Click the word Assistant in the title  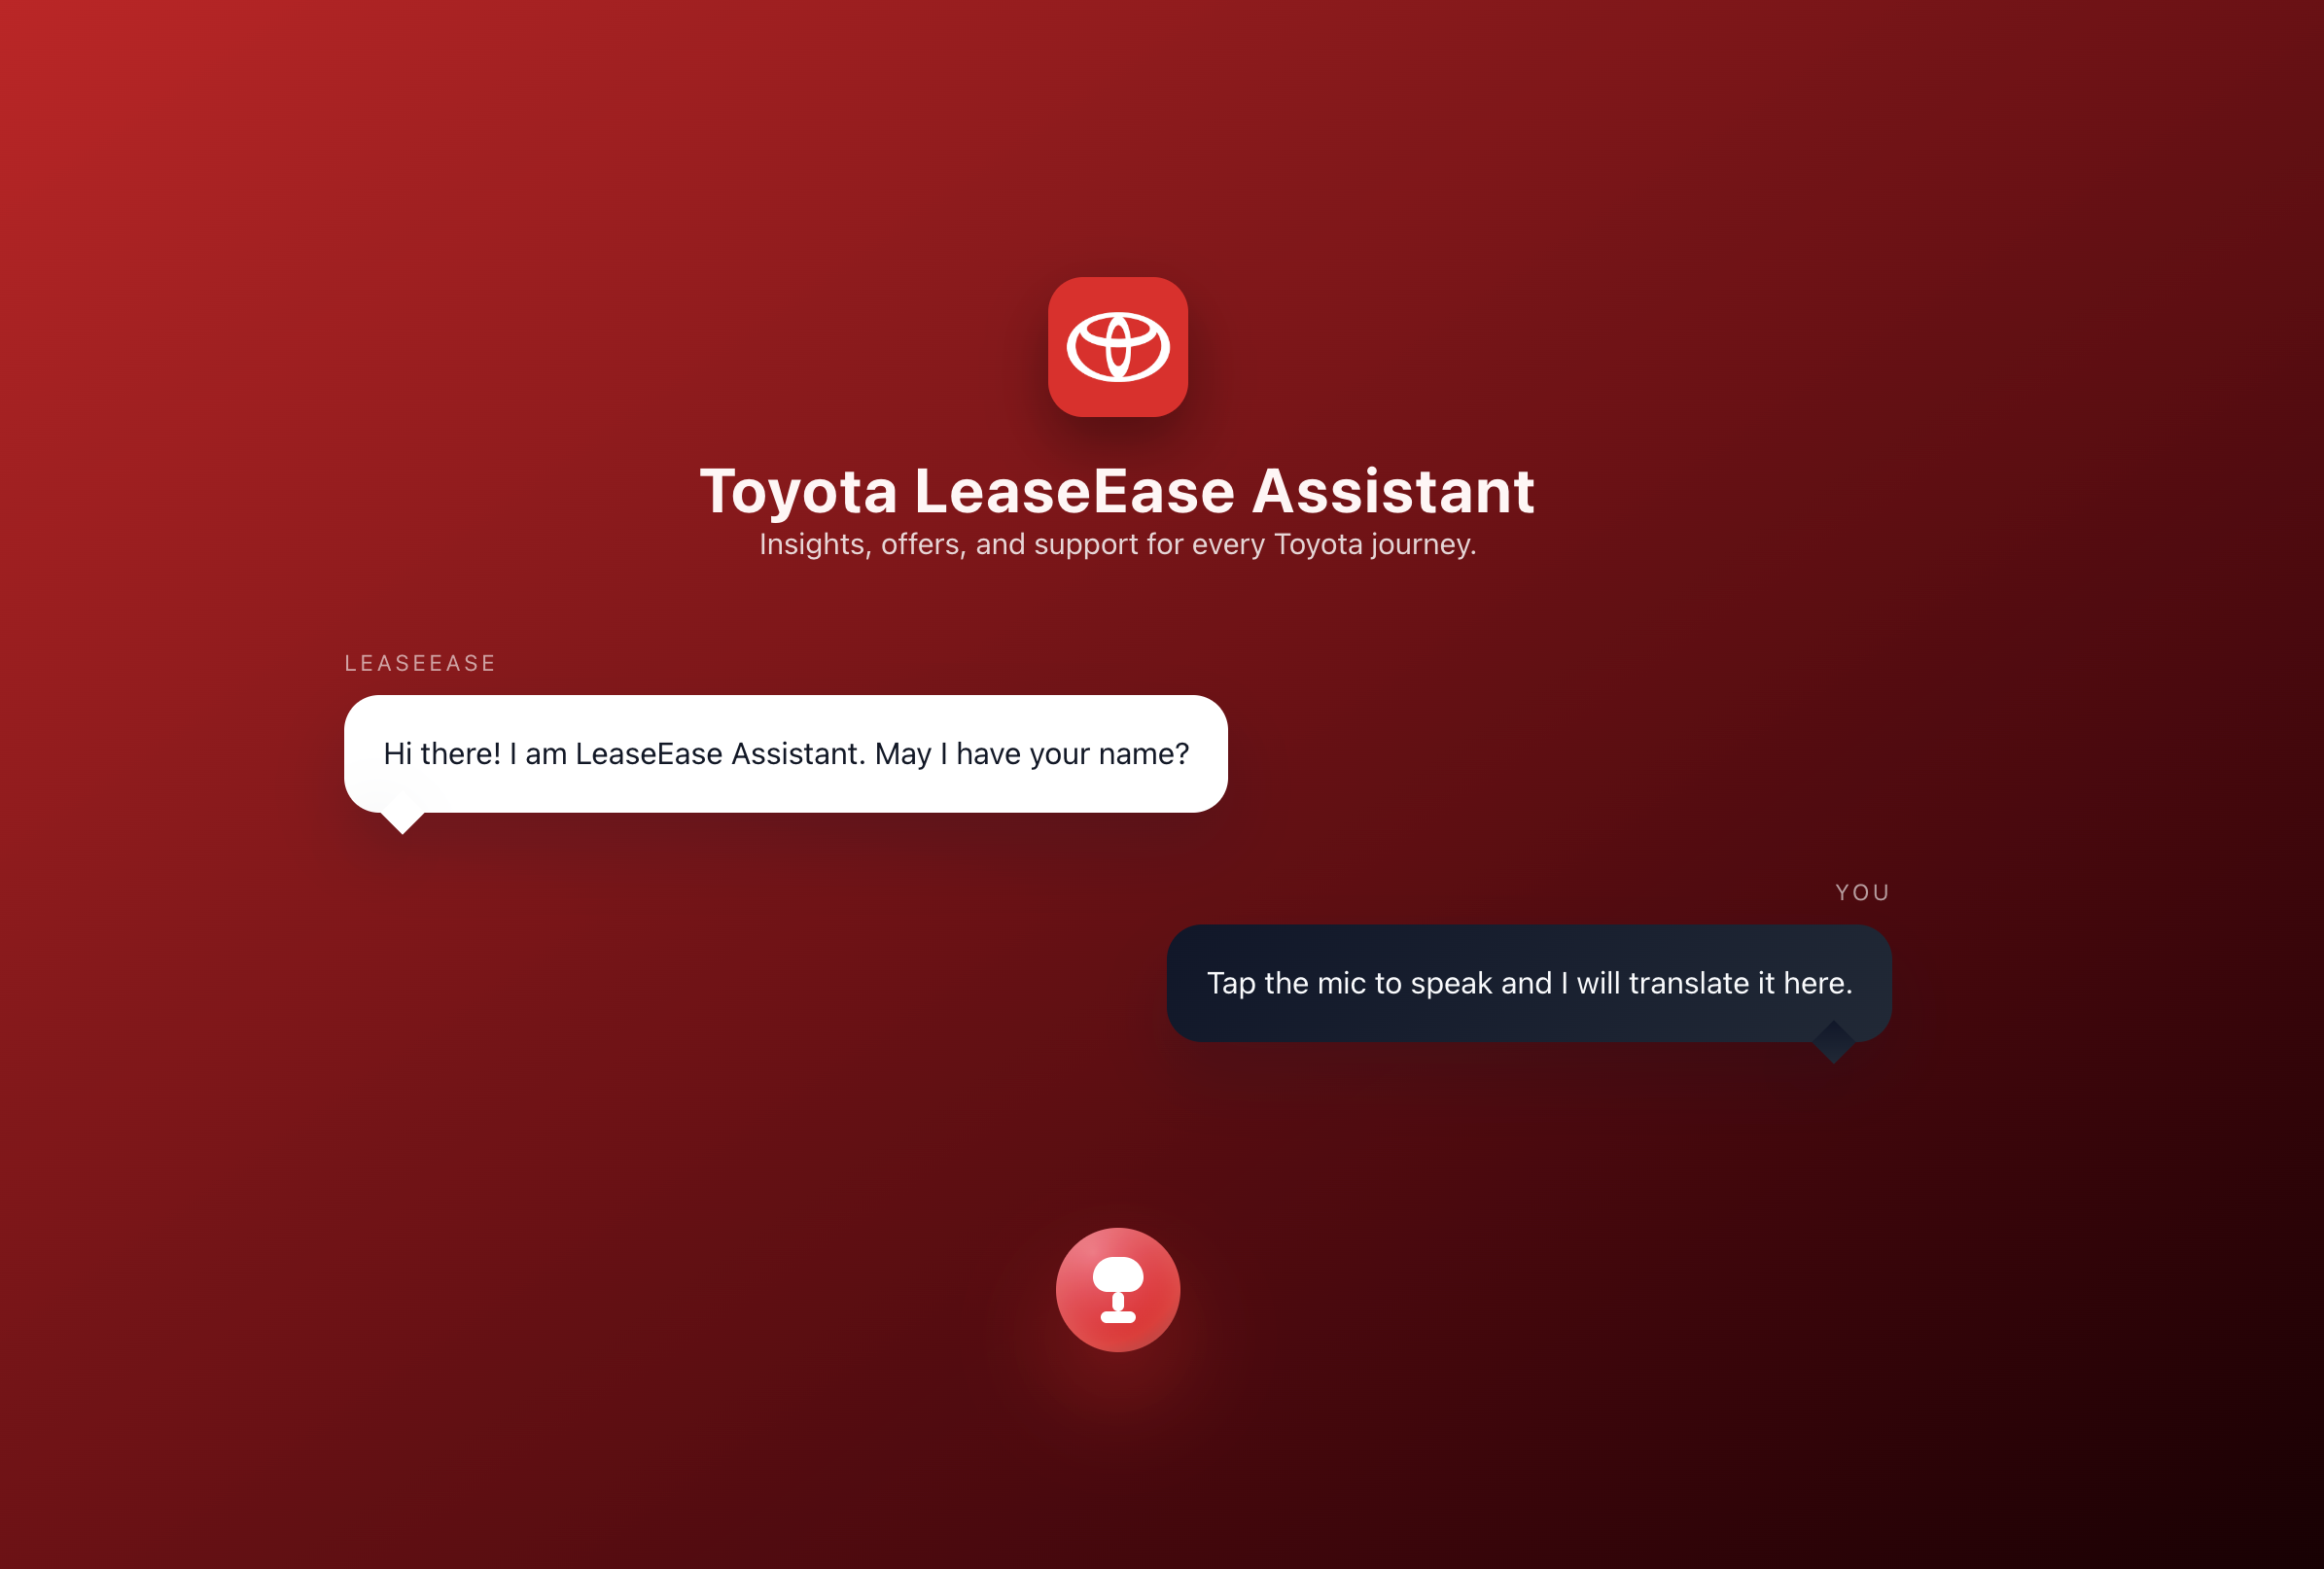click(1393, 491)
